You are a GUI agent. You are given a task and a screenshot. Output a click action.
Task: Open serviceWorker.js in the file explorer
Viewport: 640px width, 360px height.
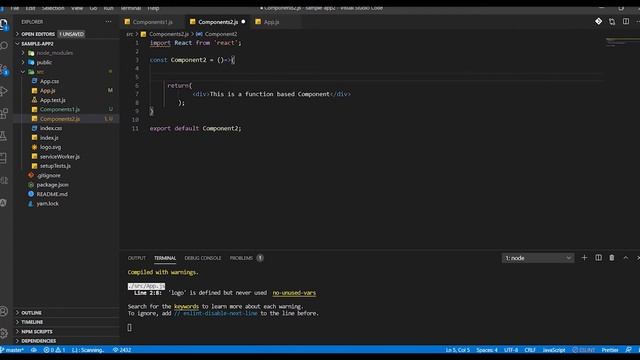pos(60,156)
